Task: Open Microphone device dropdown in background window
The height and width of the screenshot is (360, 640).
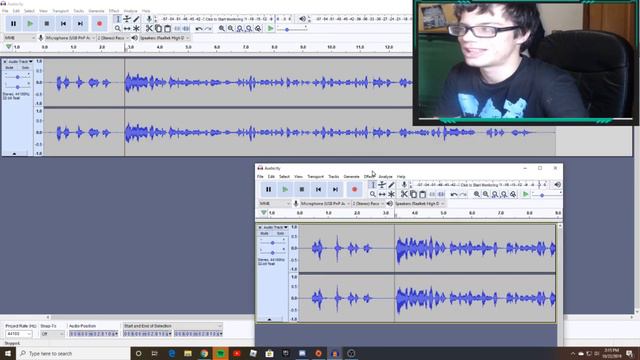Action: 70,38
